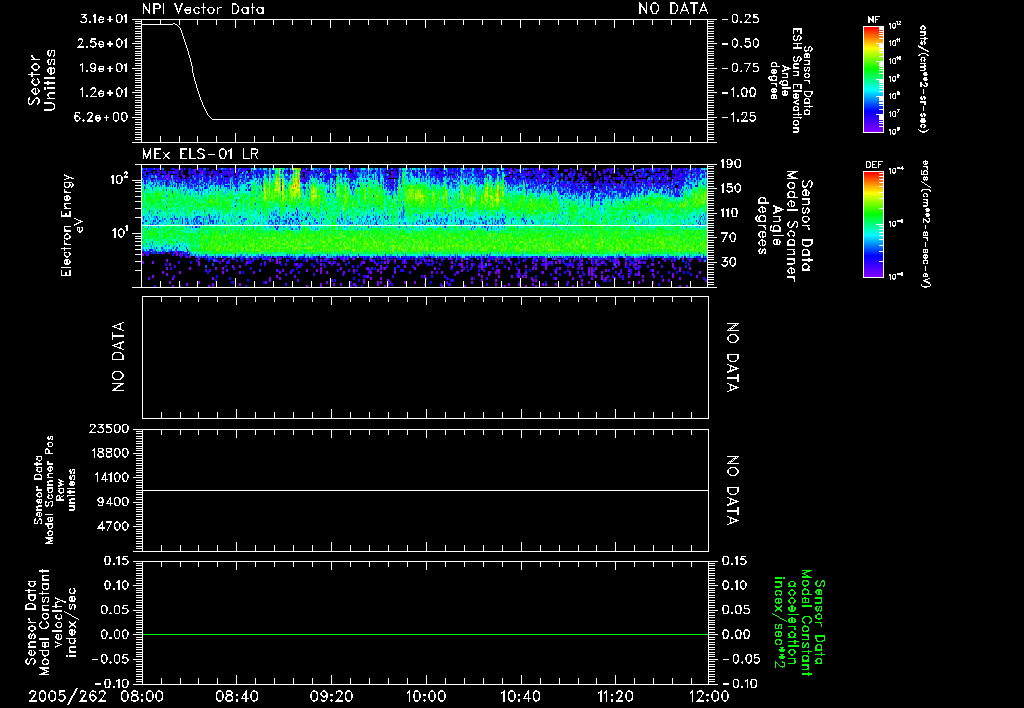Click the white scanner position line
The width and height of the screenshot is (1024, 708).
pos(425,491)
